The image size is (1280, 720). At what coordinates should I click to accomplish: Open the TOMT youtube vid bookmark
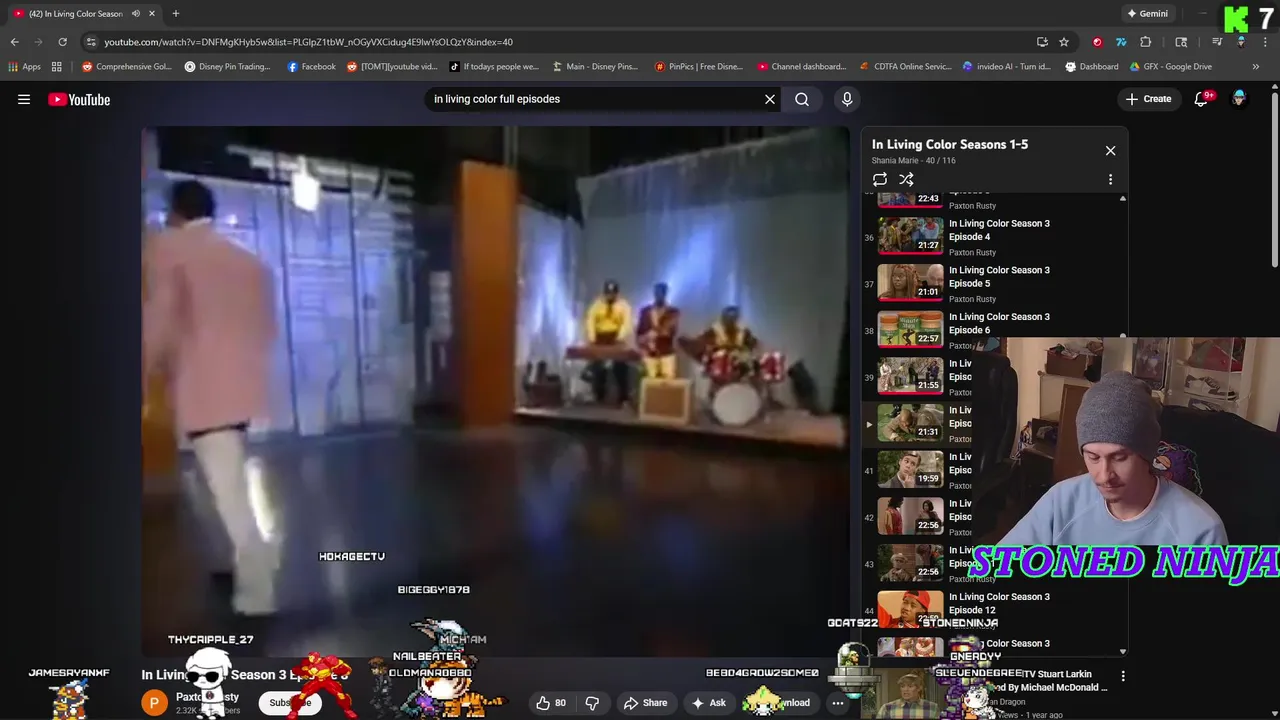click(392, 67)
